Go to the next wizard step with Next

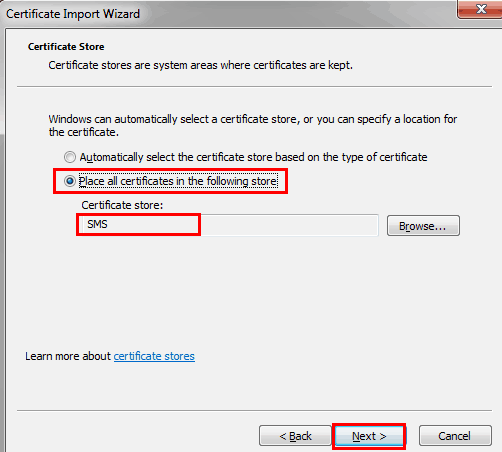(x=369, y=436)
